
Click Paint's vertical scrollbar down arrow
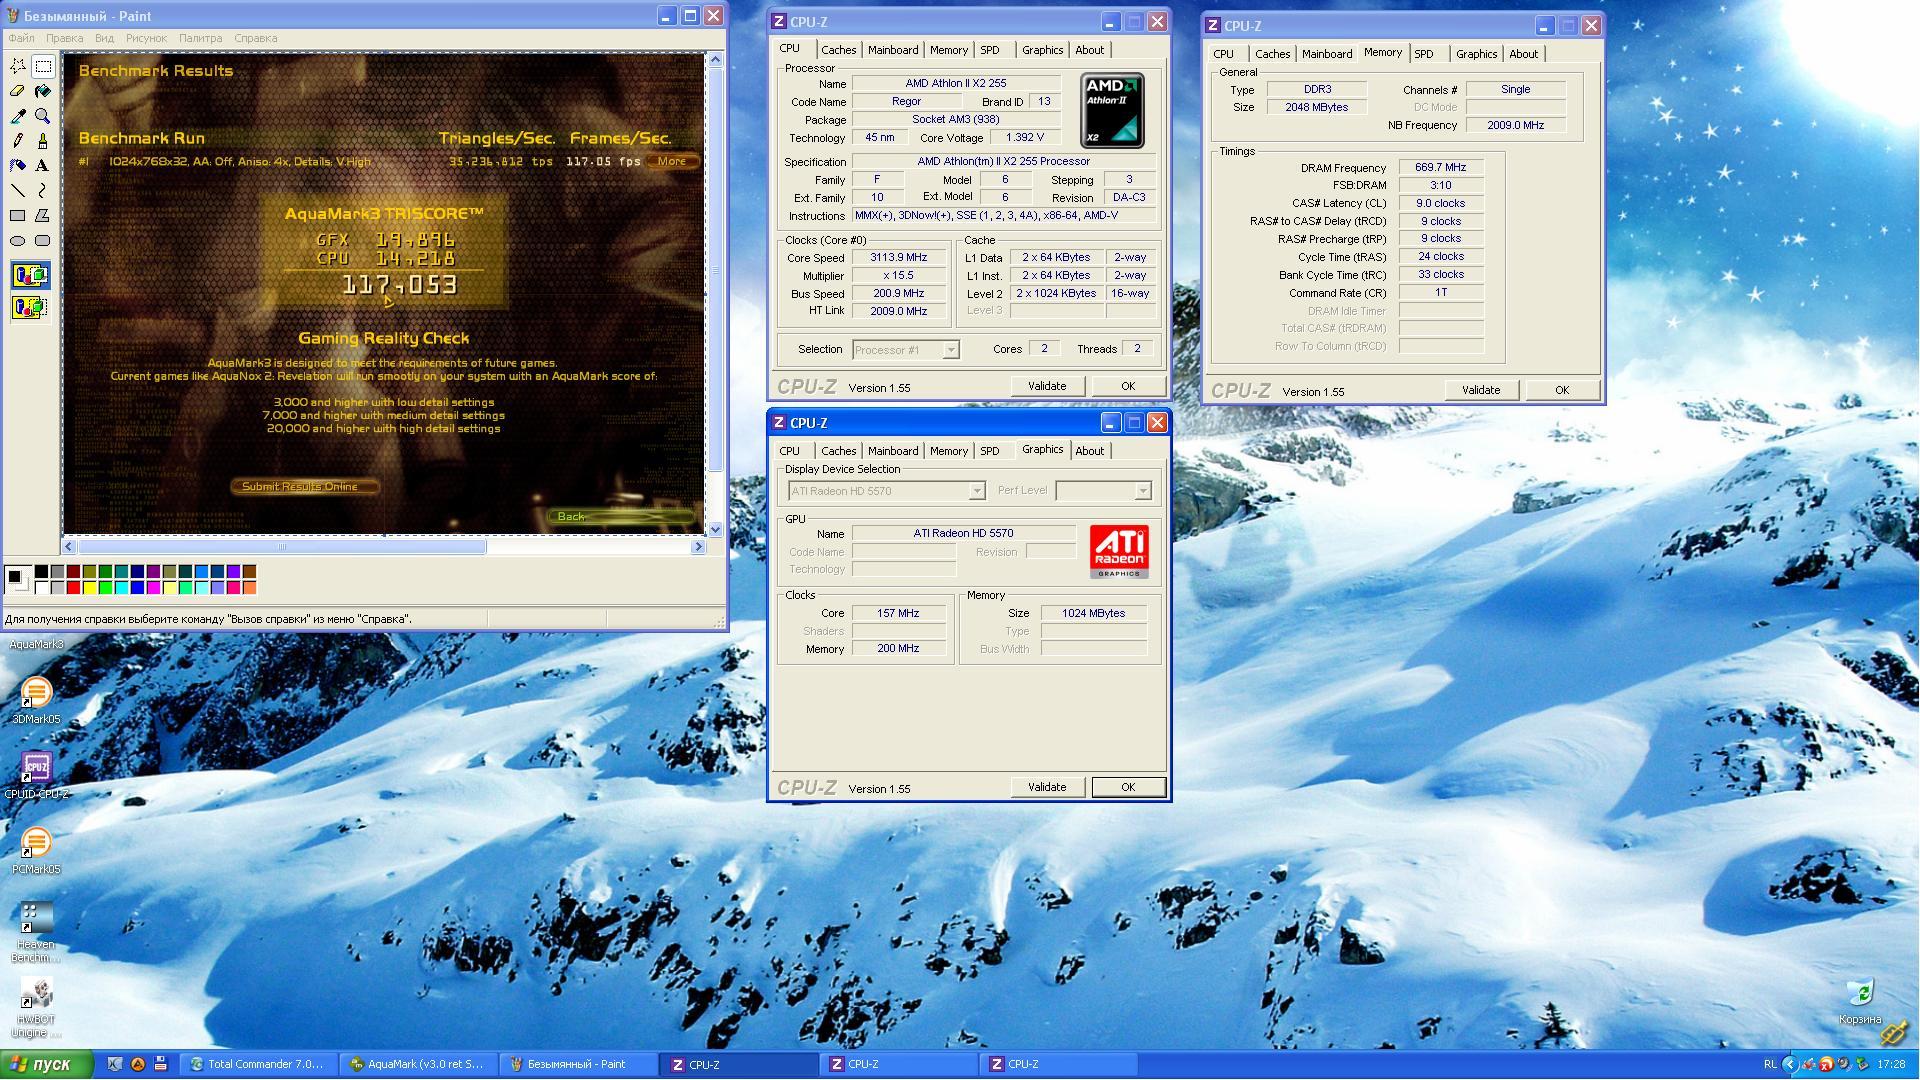(715, 529)
